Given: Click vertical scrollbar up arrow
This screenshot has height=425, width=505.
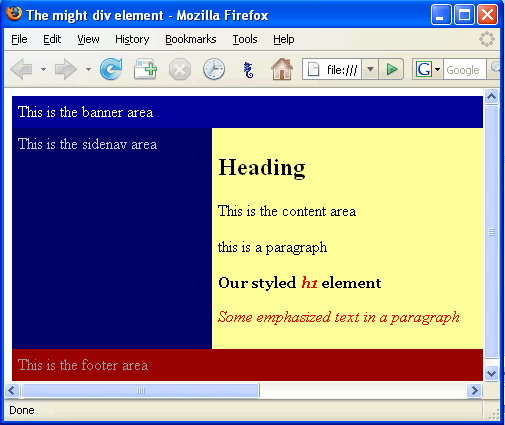Looking at the screenshot, I should 491,97.
